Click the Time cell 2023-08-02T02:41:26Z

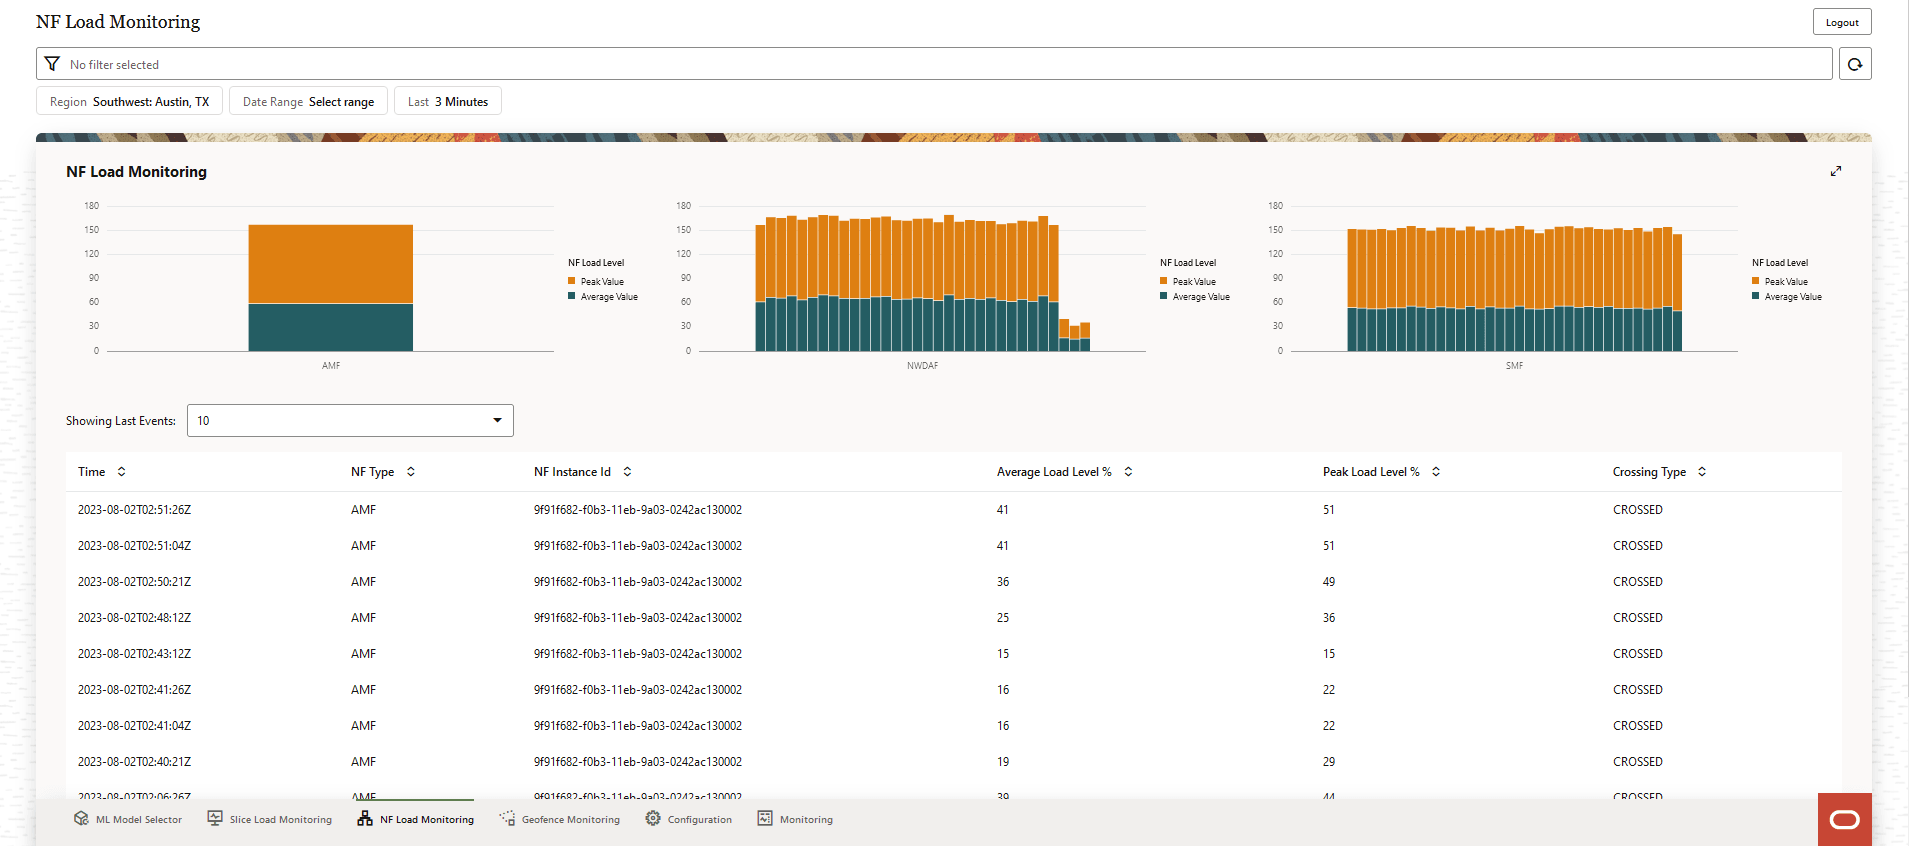(134, 690)
